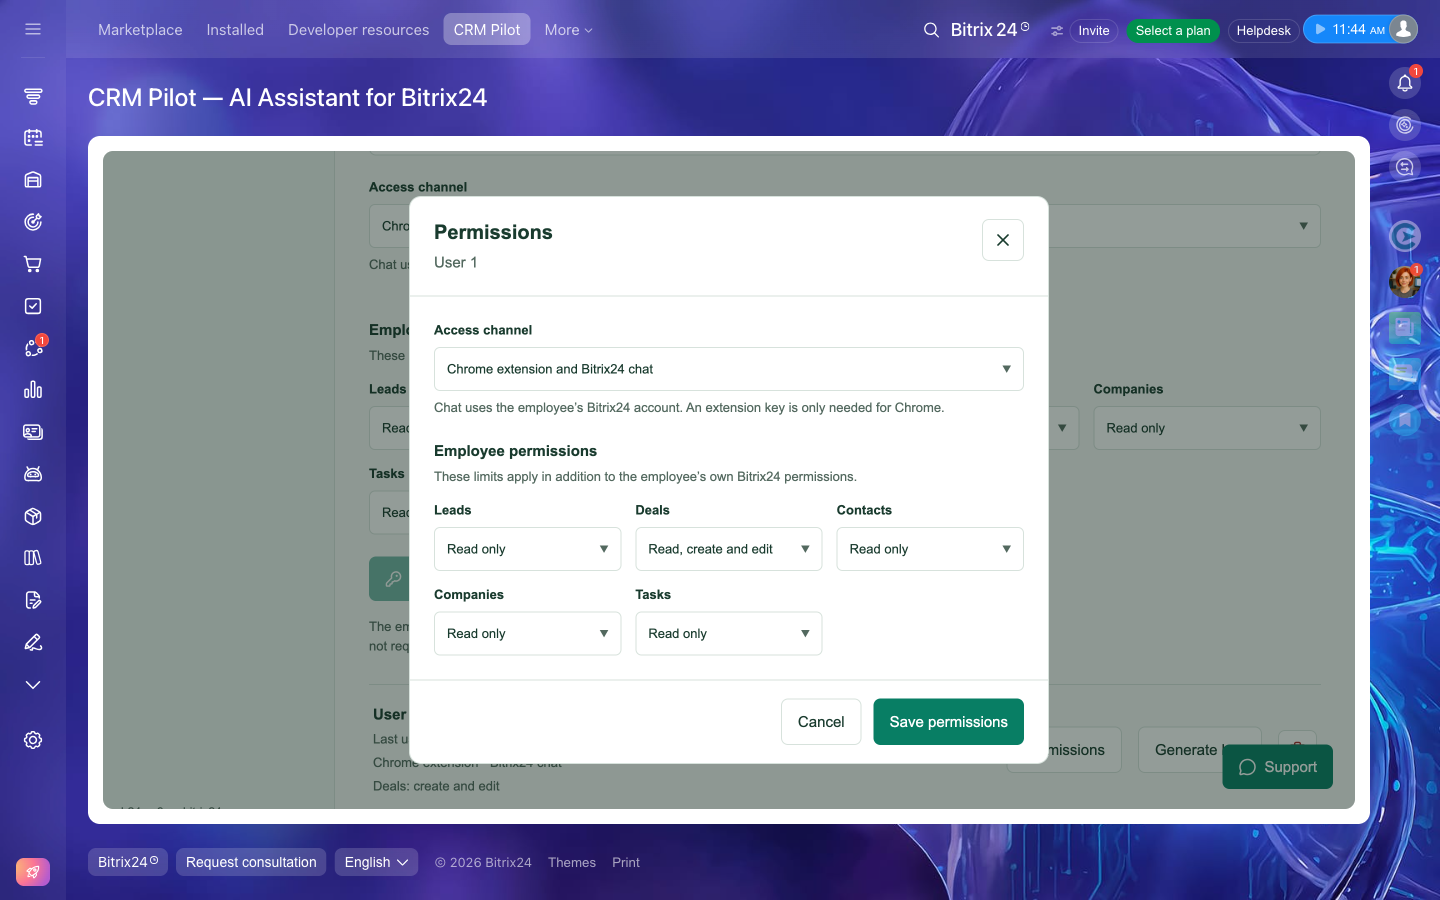
Task: Click Select a plan button
Action: (1173, 31)
